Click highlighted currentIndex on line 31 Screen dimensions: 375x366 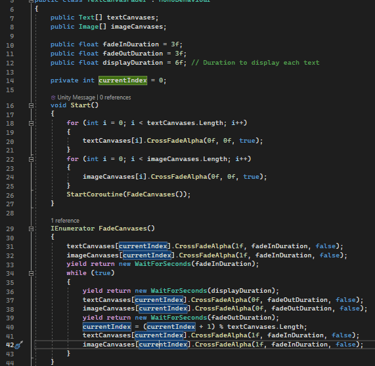pos(143,246)
